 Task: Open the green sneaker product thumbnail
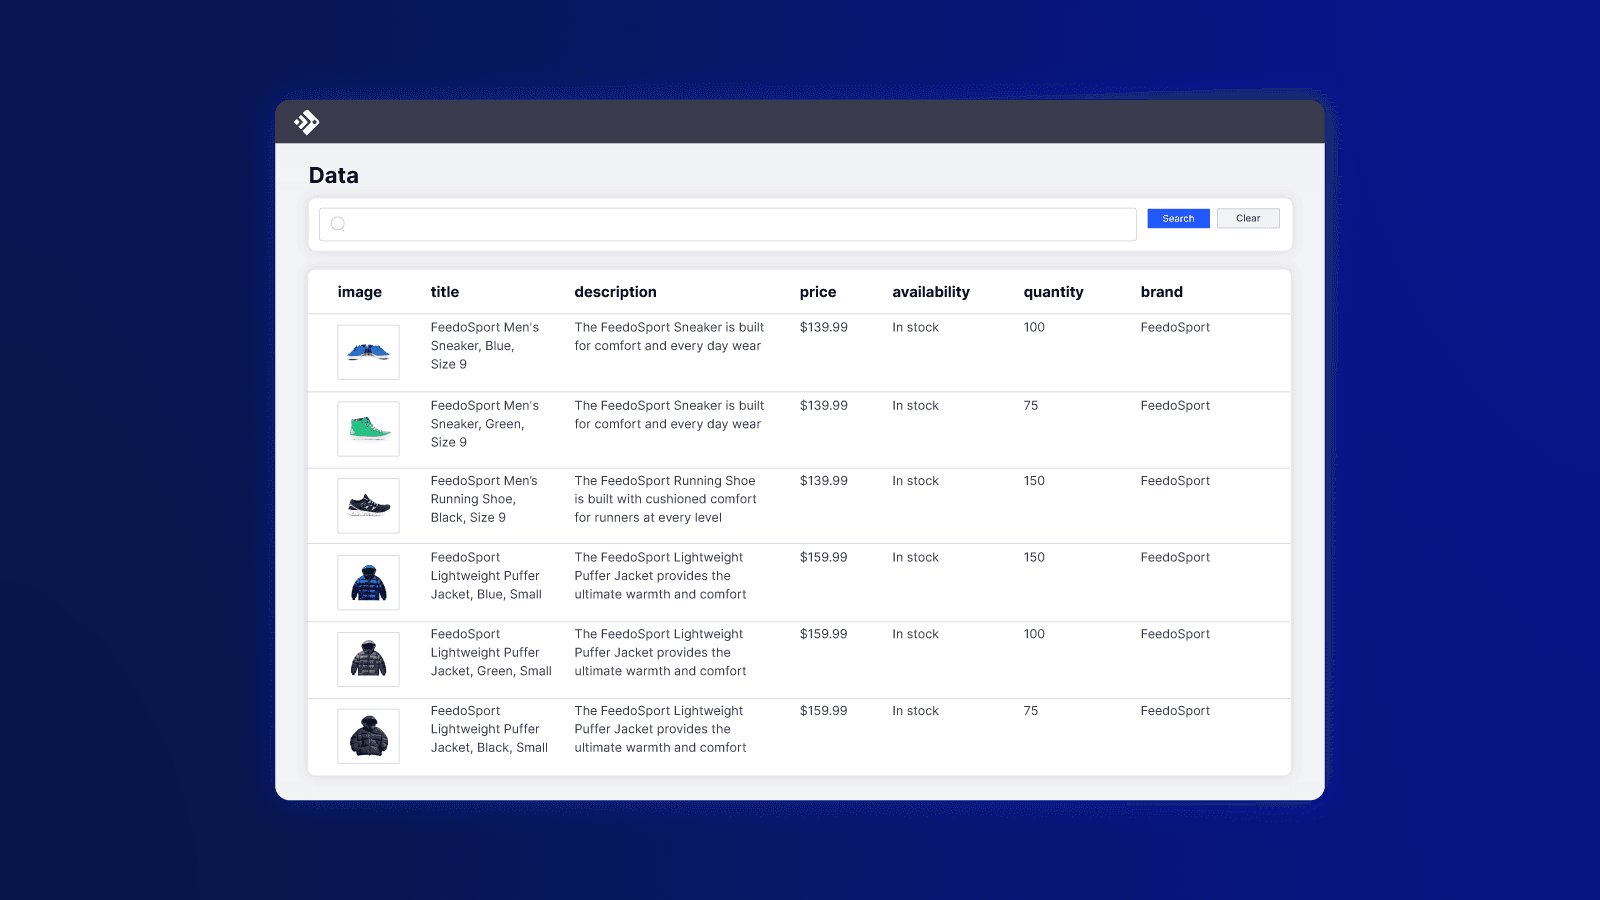[368, 428]
